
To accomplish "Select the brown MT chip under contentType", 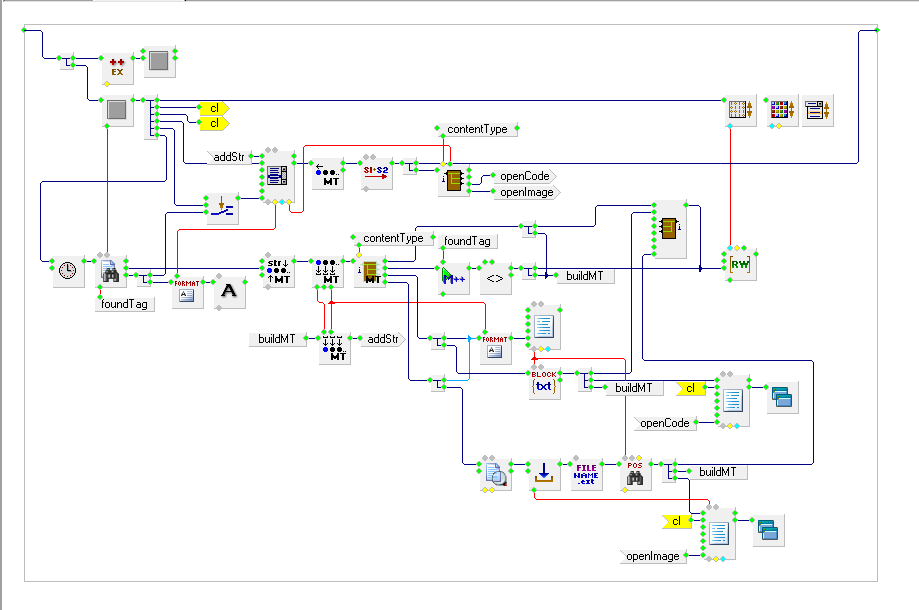I will (x=370, y=271).
